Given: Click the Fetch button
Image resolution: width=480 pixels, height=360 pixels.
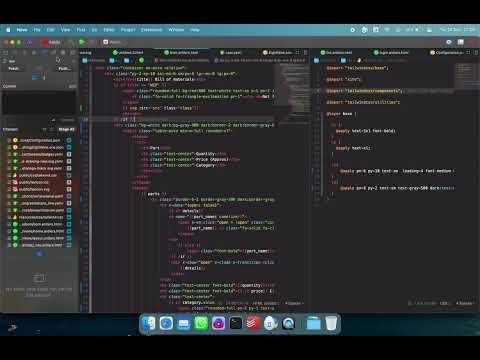Looking at the screenshot, I should (14, 68).
